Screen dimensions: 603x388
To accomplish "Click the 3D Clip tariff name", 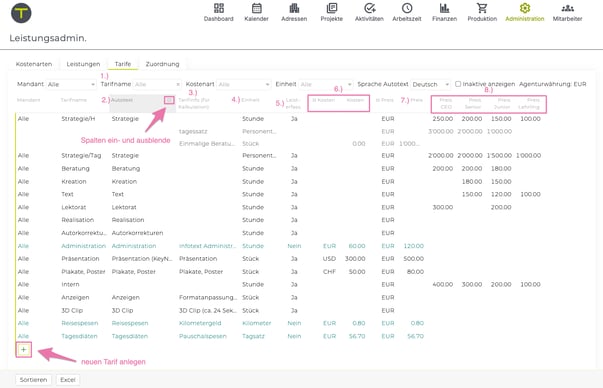I will coord(72,310).
